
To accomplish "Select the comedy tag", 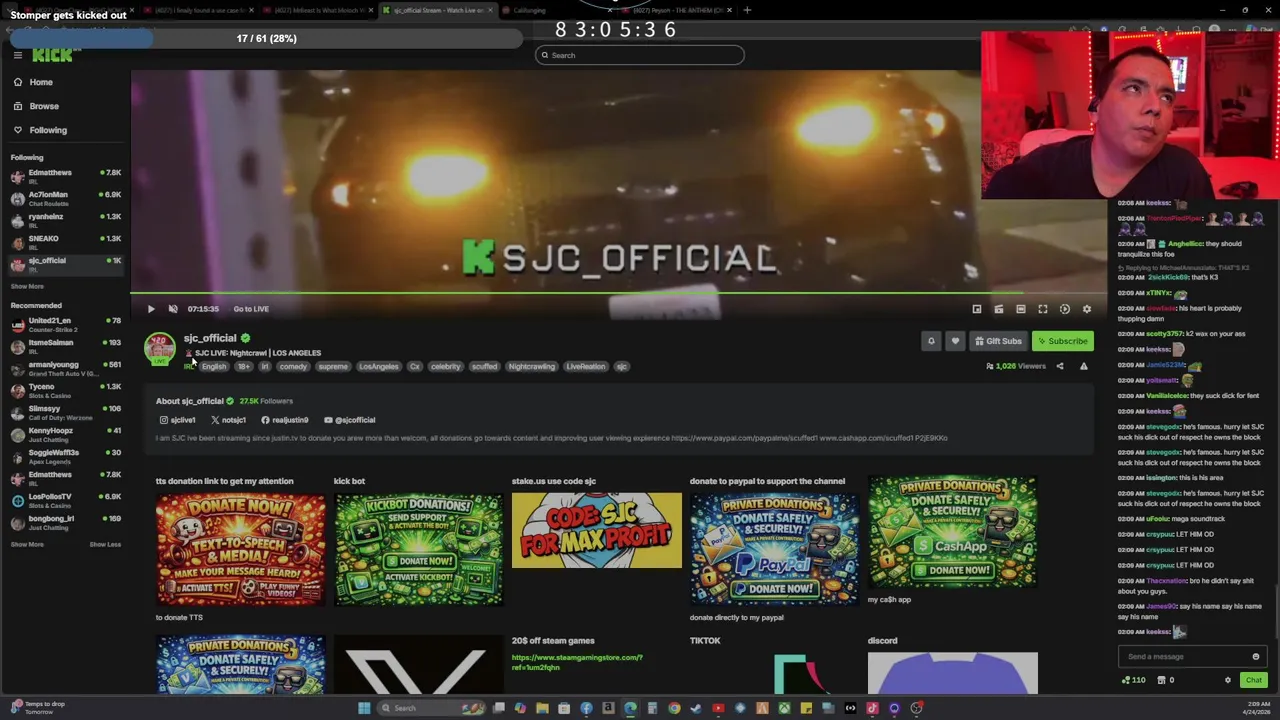I will [x=293, y=367].
